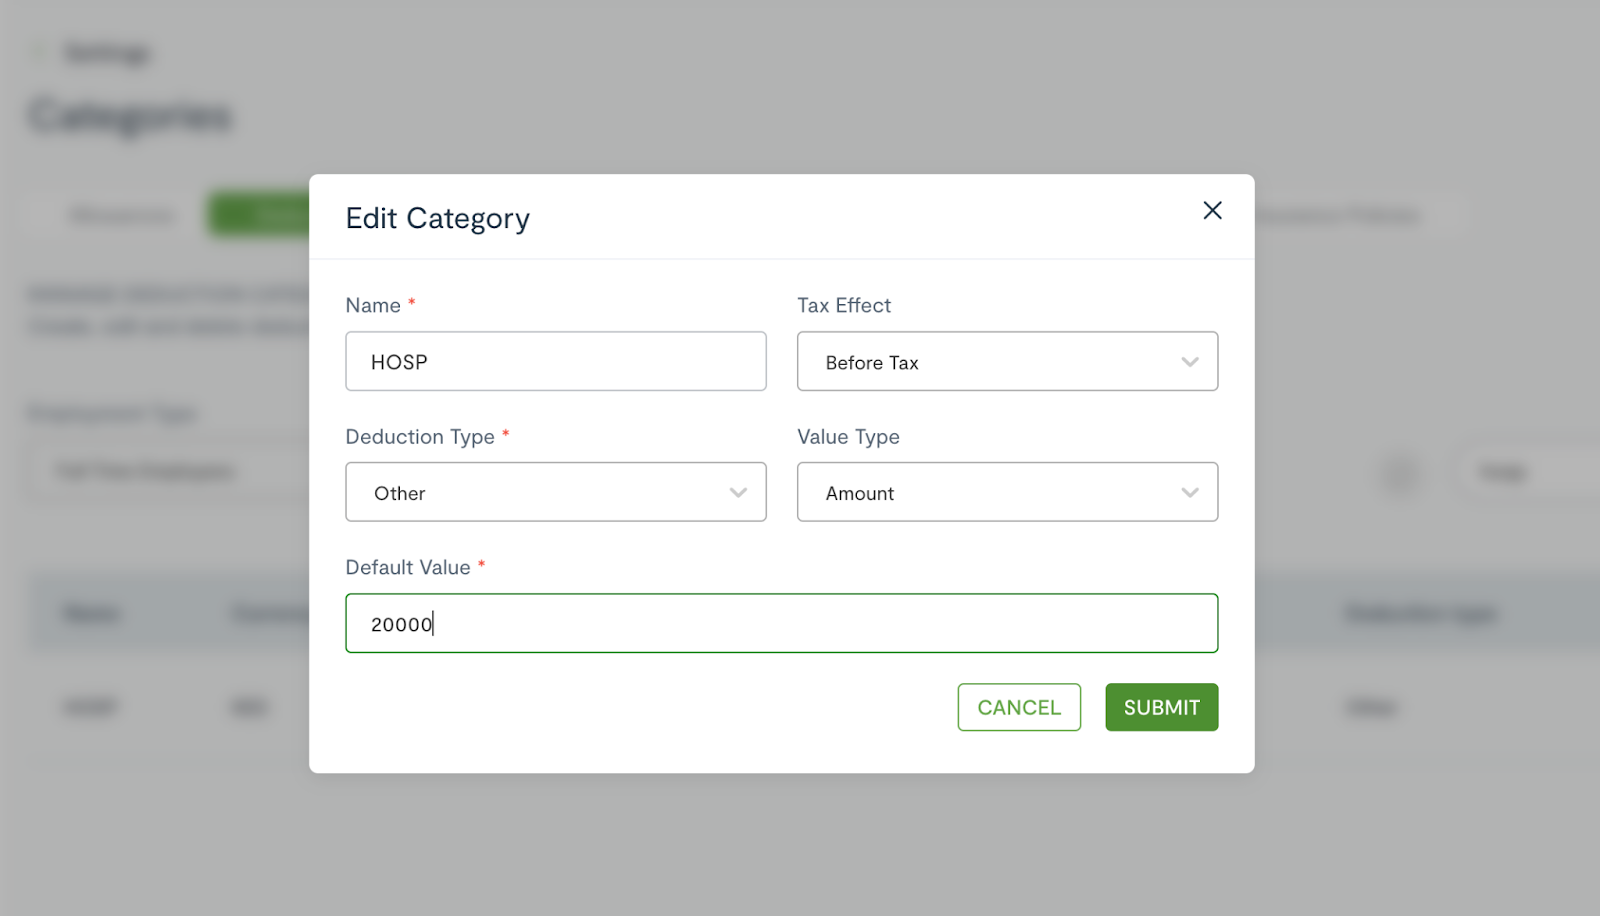
Task: Focus the Default Value field with 20000
Action: pos(782,623)
